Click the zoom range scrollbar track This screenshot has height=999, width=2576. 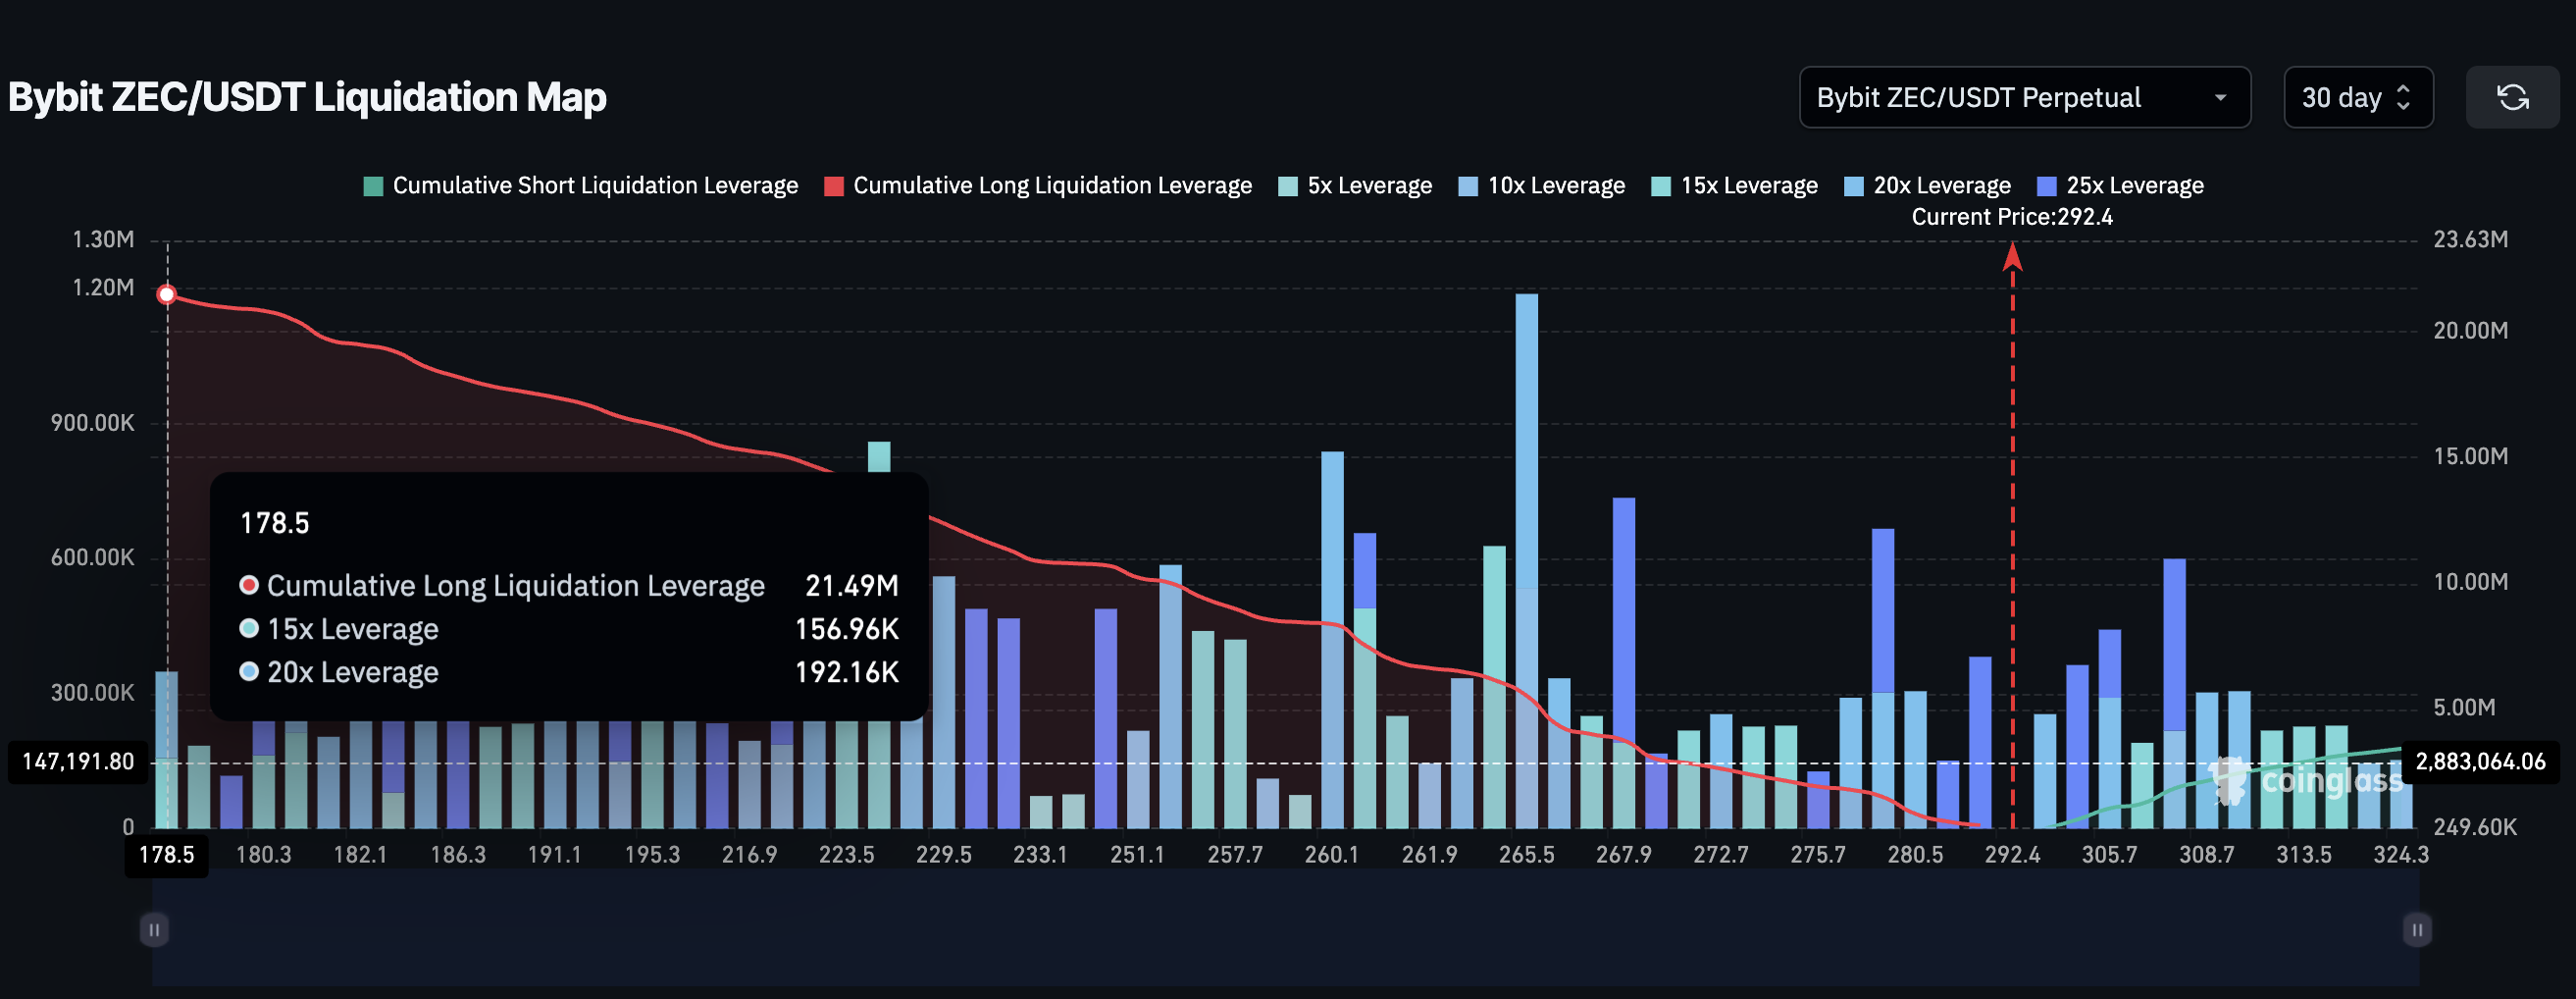coord(1285,930)
